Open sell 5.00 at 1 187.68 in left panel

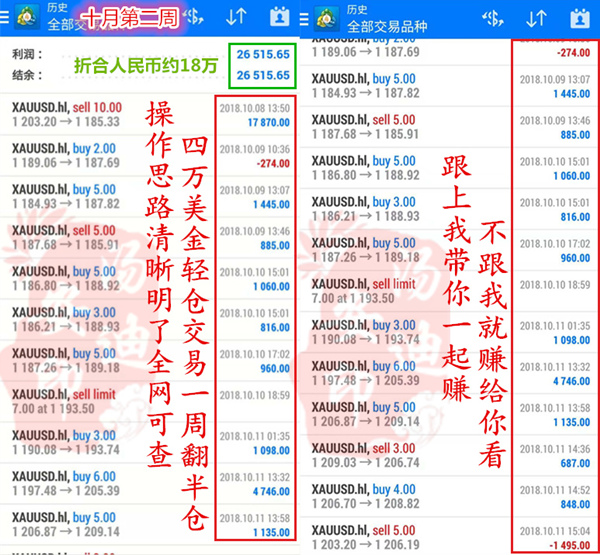click(x=149, y=237)
